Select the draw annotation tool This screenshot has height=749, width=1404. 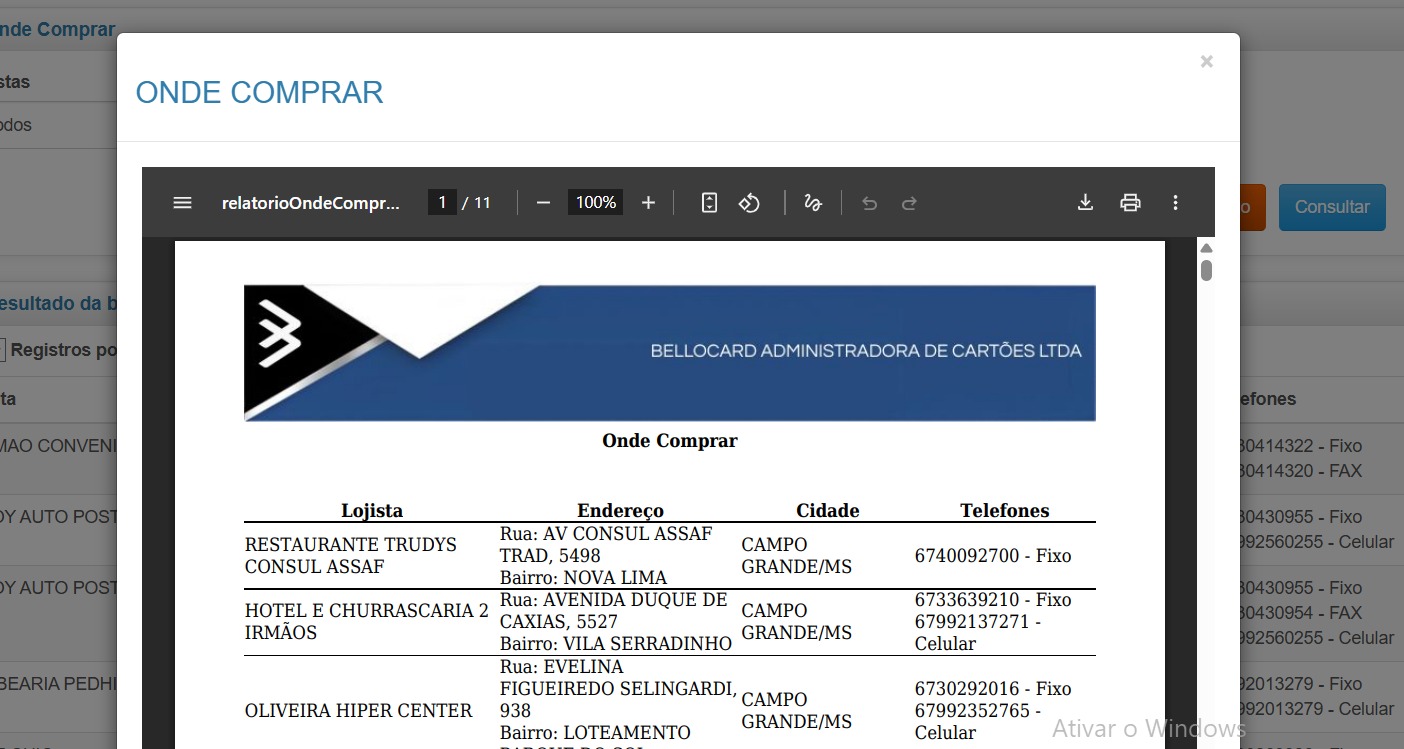[x=813, y=203]
